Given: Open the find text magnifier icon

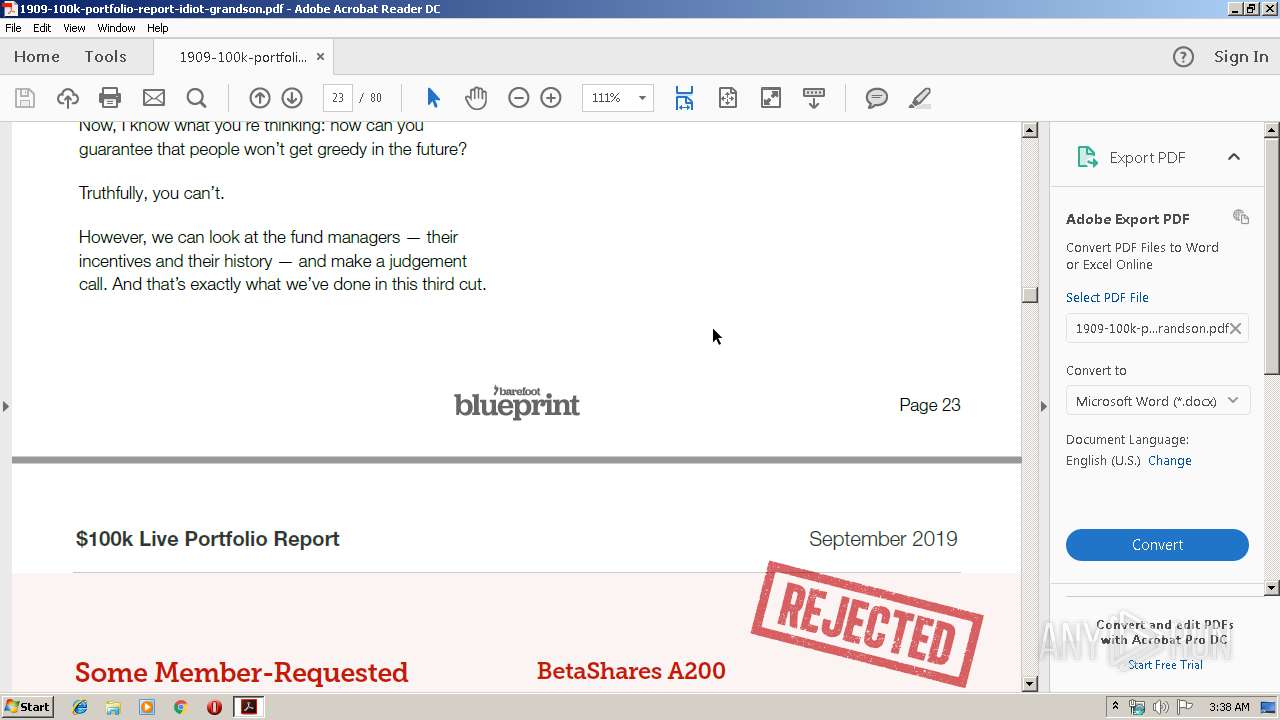Looking at the screenshot, I should 197,98.
